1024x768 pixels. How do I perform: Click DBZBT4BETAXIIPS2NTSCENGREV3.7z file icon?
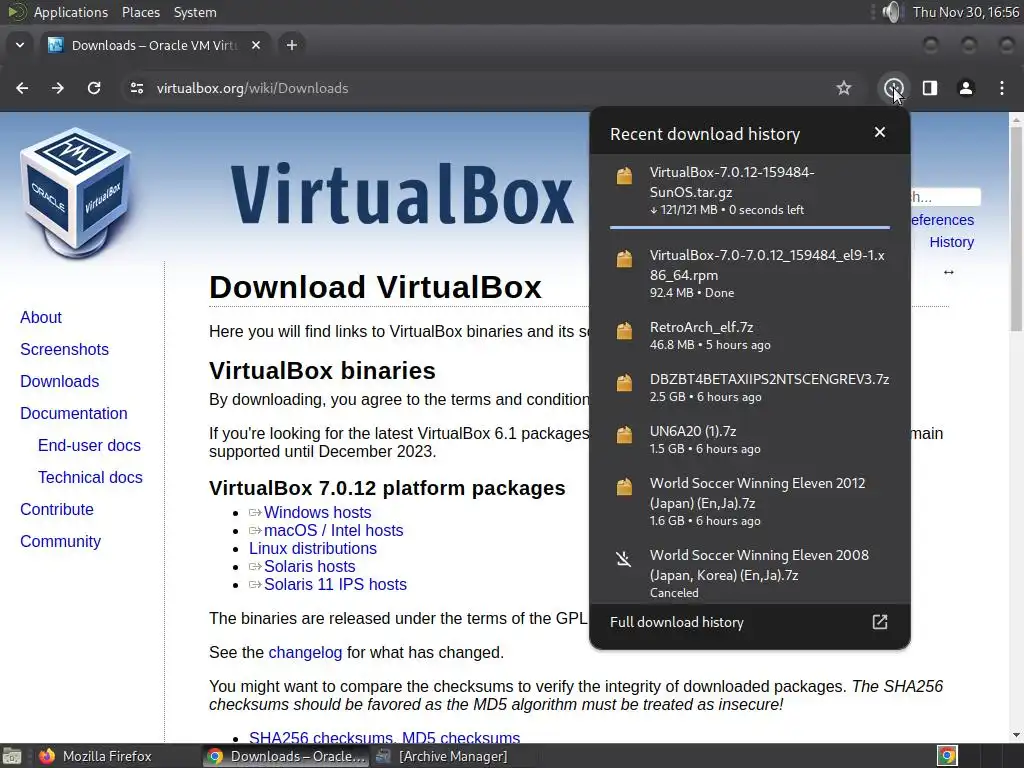tap(624, 383)
